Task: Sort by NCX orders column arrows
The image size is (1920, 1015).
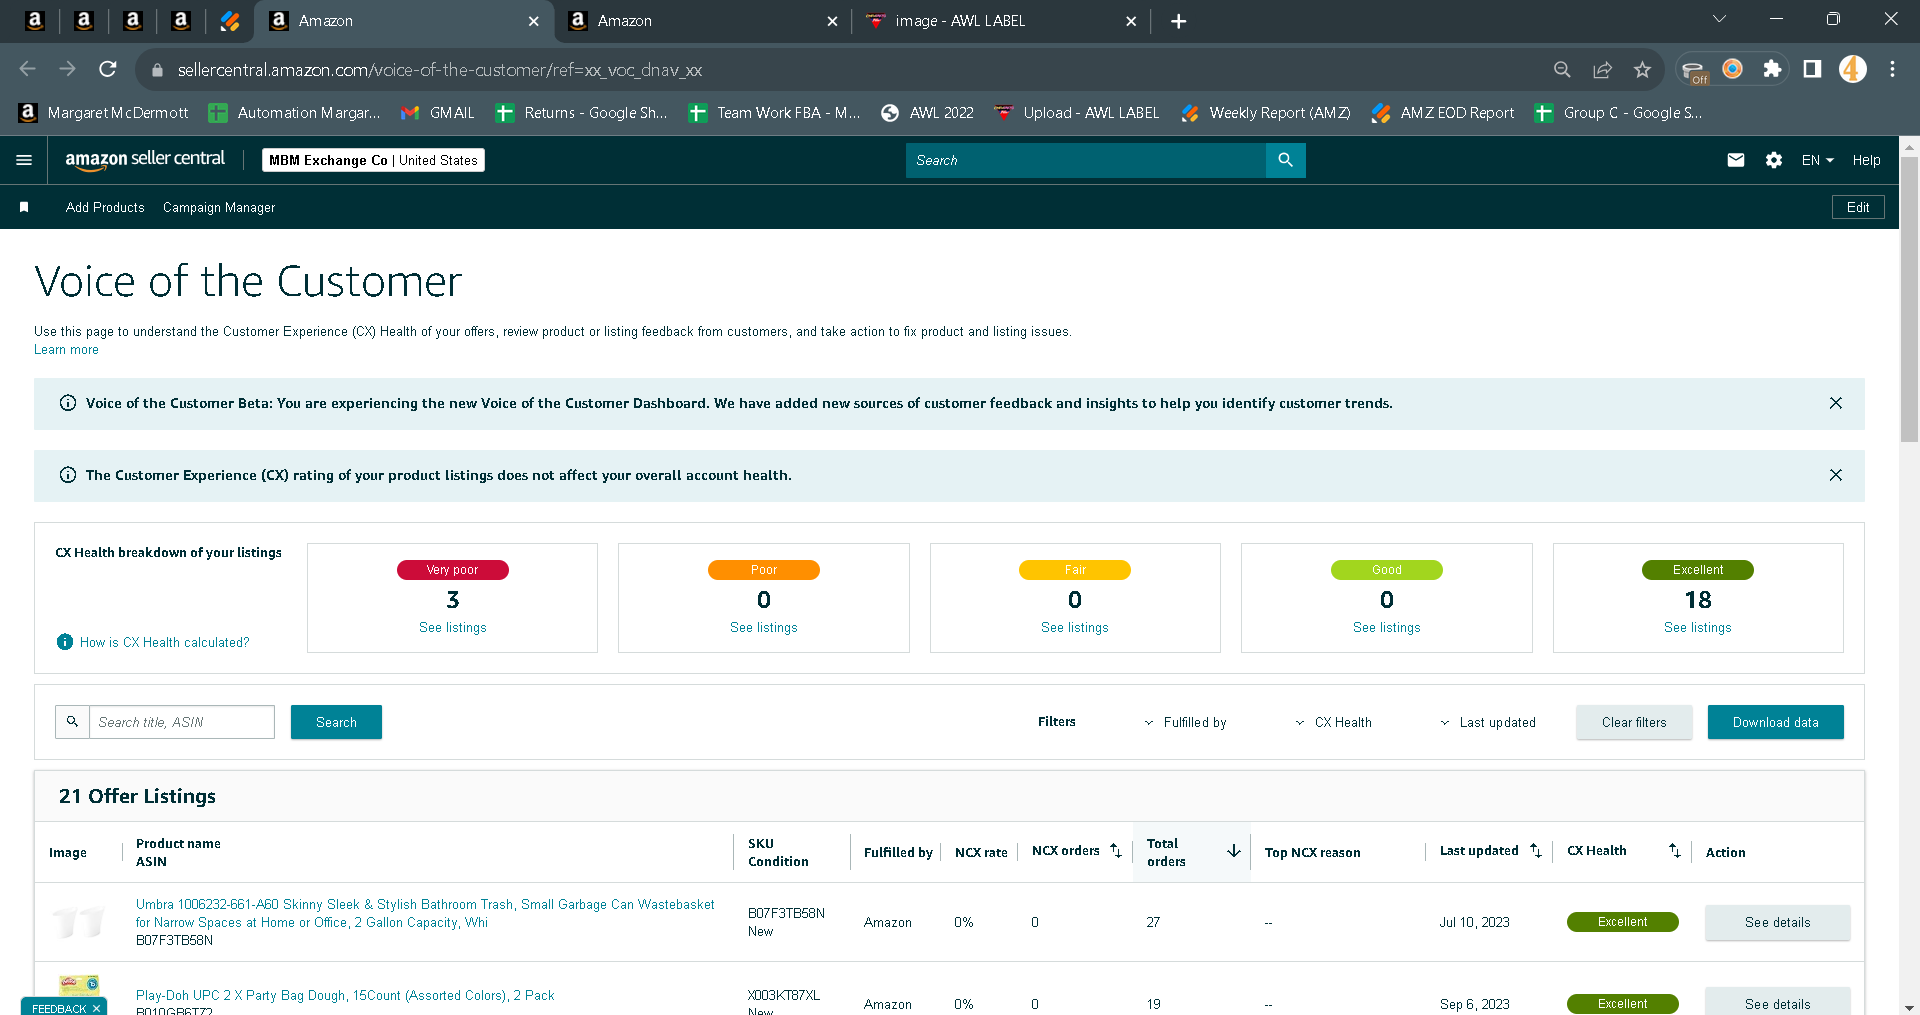Action: (x=1116, y=851)
